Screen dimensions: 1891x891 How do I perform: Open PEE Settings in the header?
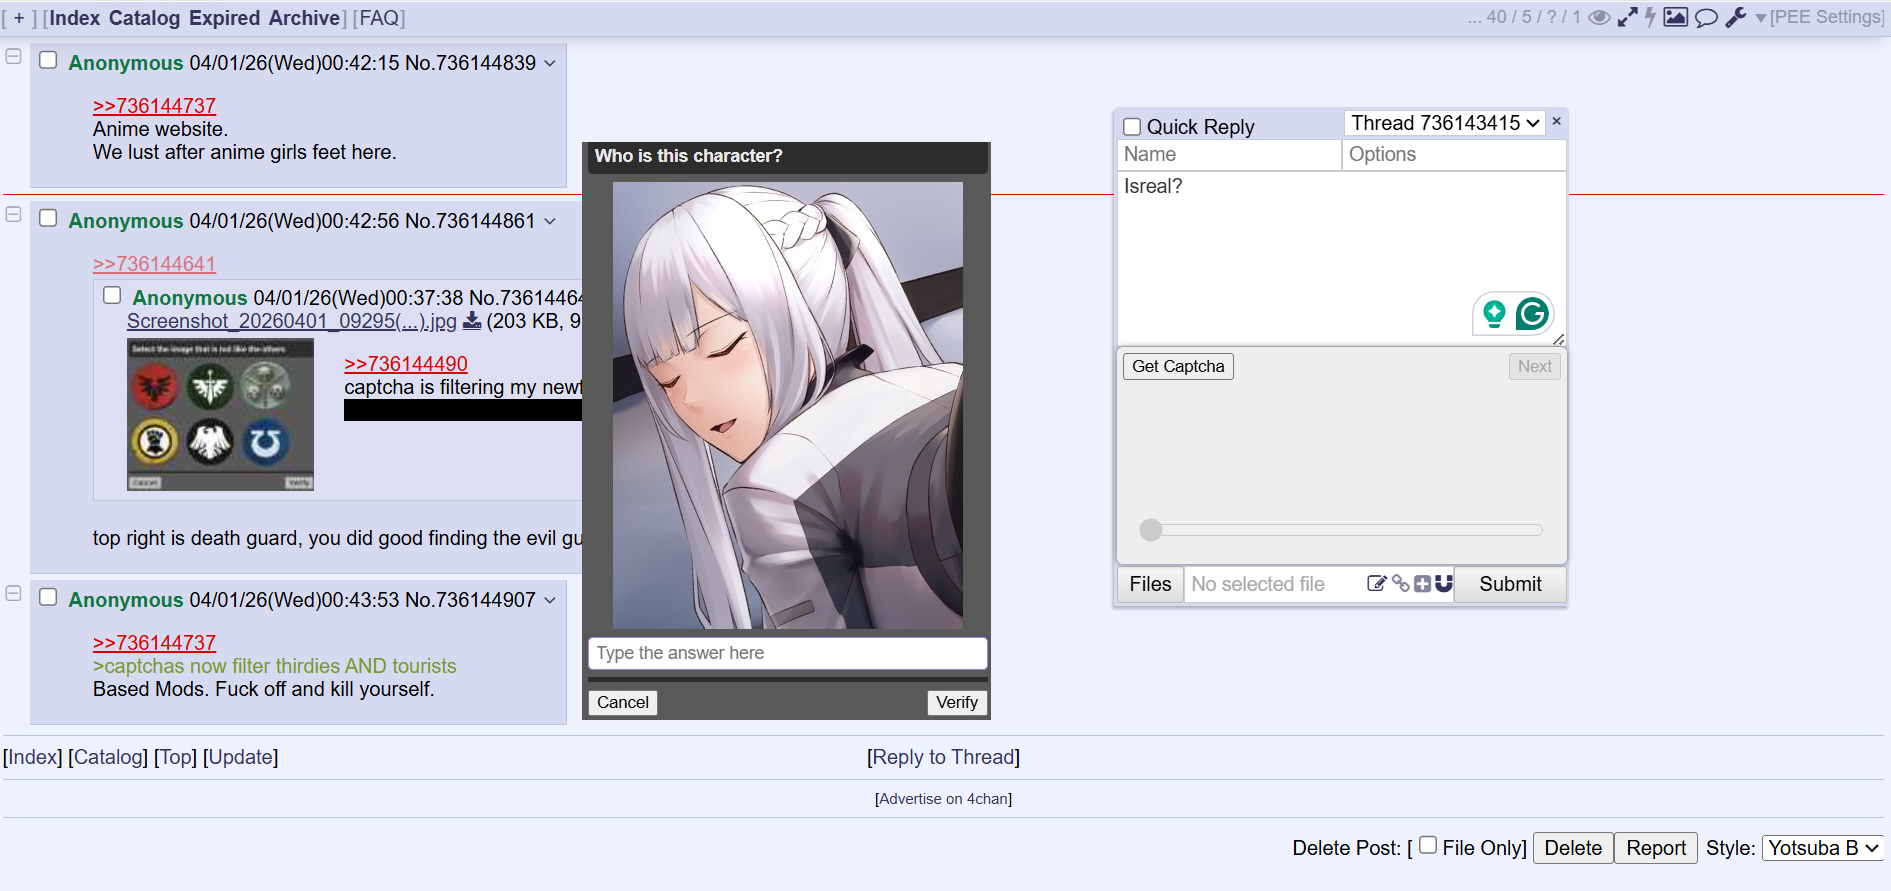point(1826,17)
